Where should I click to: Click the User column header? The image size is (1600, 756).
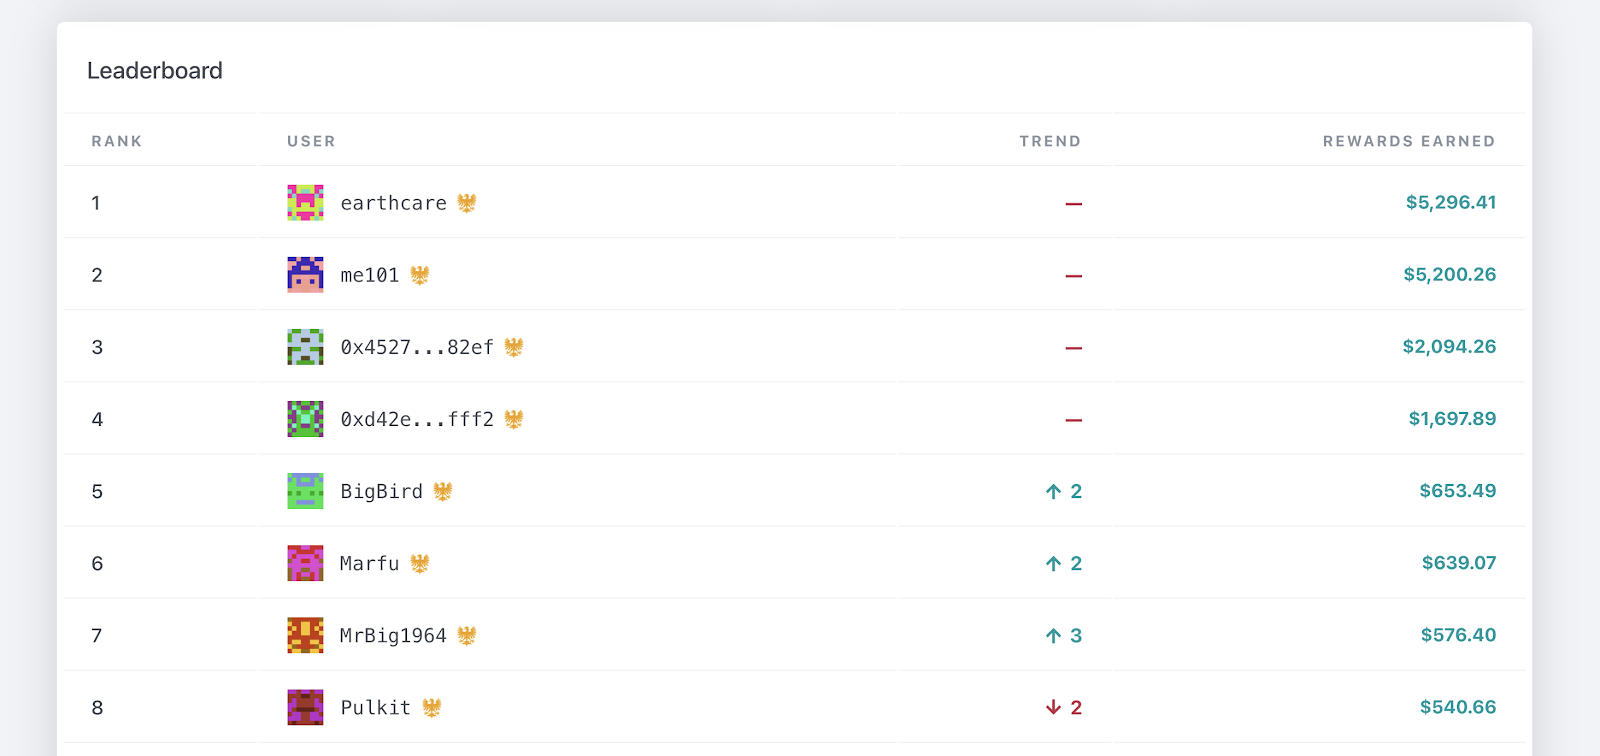(x=311, y=141)
